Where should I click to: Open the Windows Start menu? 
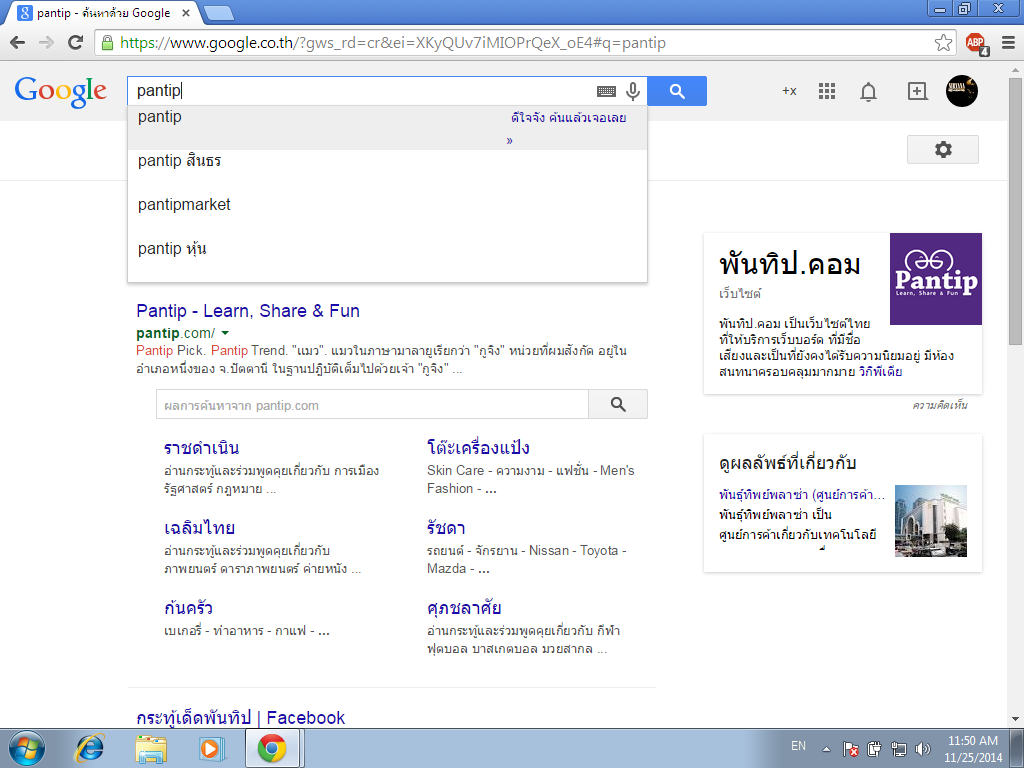click(x=26, y=748)
